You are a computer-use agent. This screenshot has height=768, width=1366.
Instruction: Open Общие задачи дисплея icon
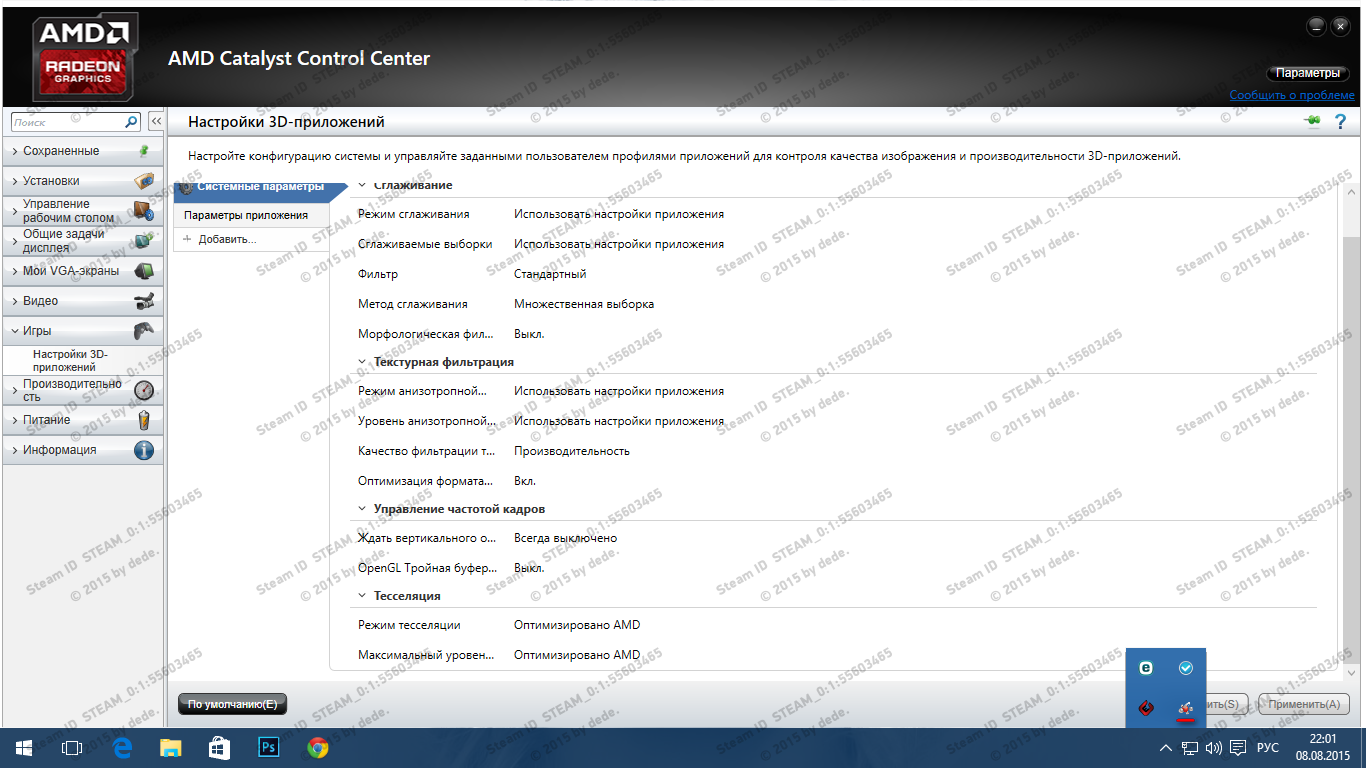tap(144, 241)
